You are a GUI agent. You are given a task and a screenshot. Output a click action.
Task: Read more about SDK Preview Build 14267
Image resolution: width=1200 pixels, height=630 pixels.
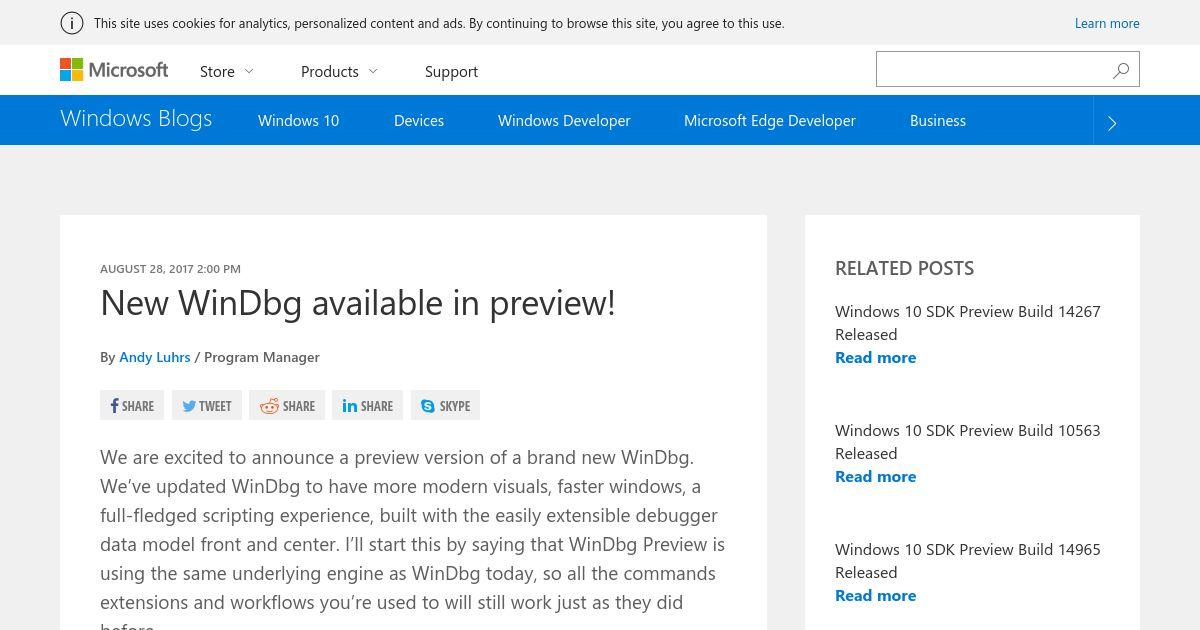point(875,357)
